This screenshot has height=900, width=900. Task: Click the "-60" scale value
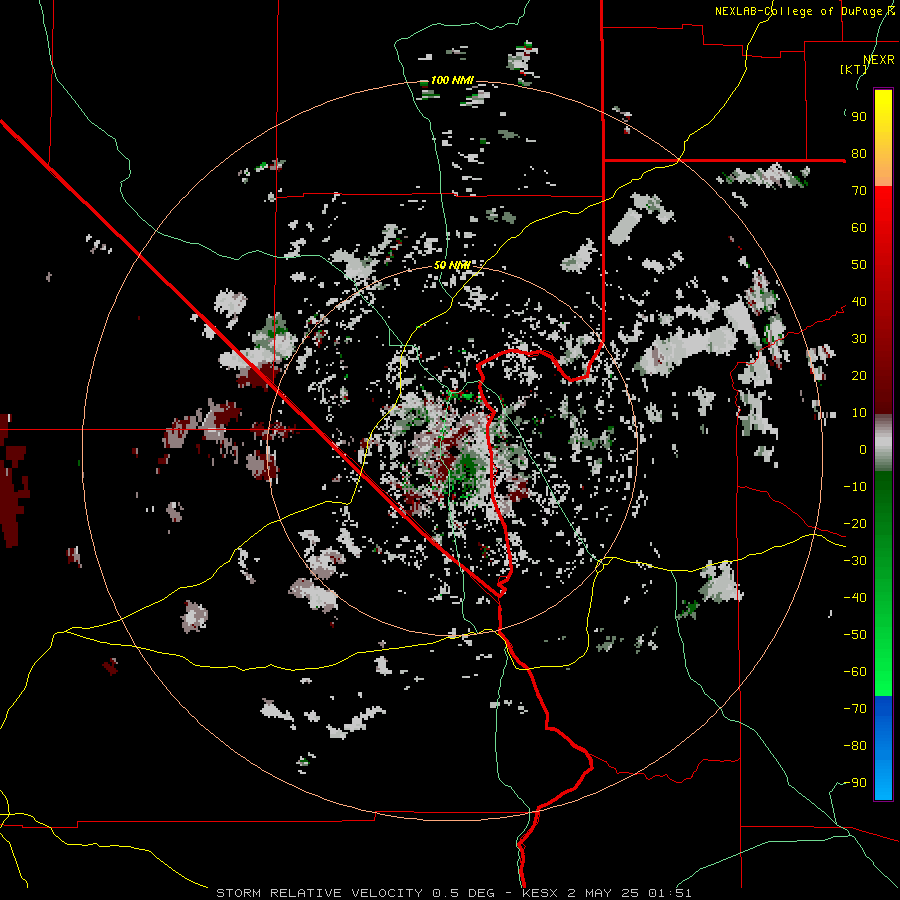855,672
